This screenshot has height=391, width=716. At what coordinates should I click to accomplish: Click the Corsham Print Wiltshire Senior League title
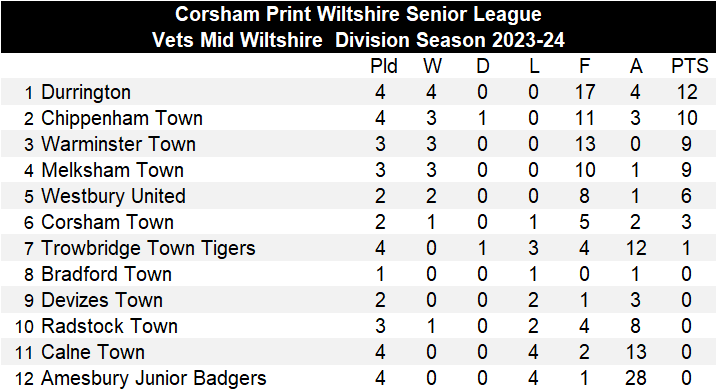[x=358, y=14]
